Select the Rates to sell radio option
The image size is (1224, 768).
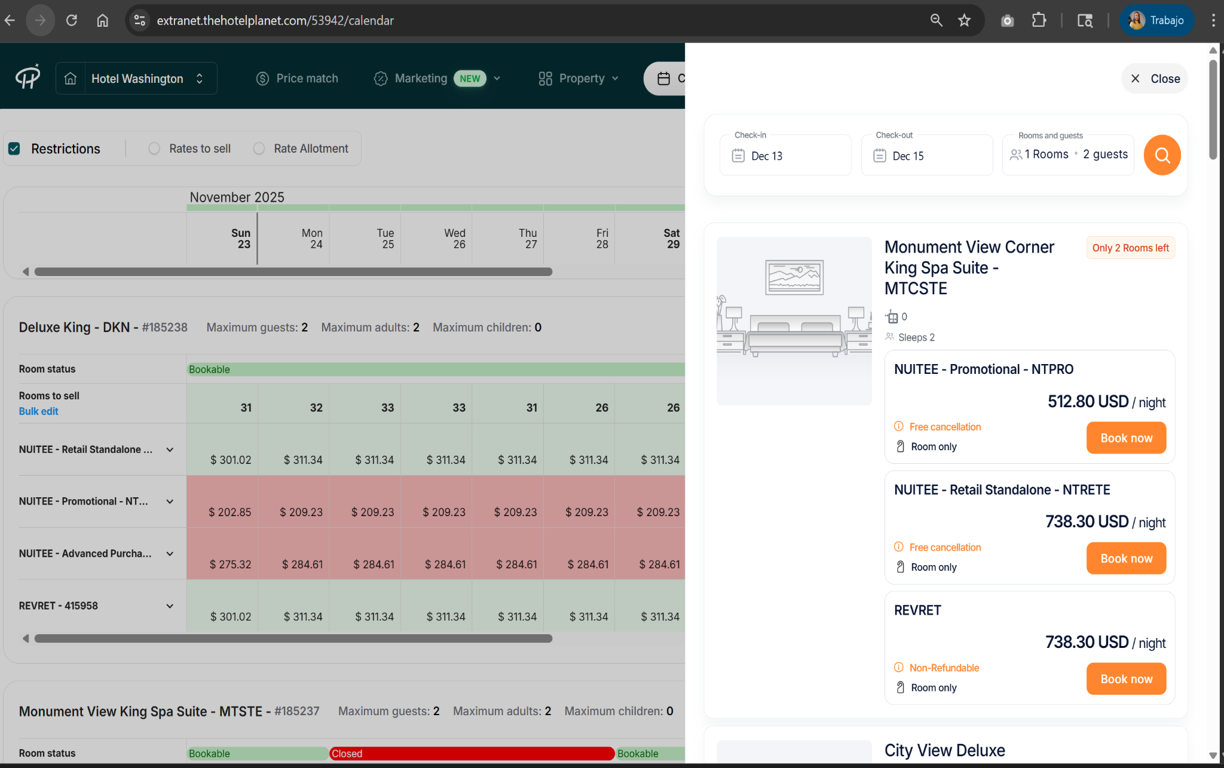(154, 149)
